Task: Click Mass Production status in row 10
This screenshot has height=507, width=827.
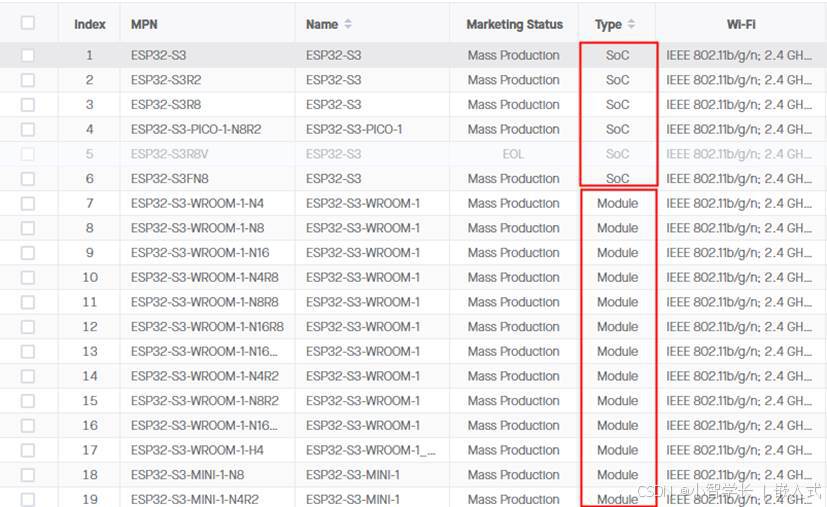Action: (513, 278)
